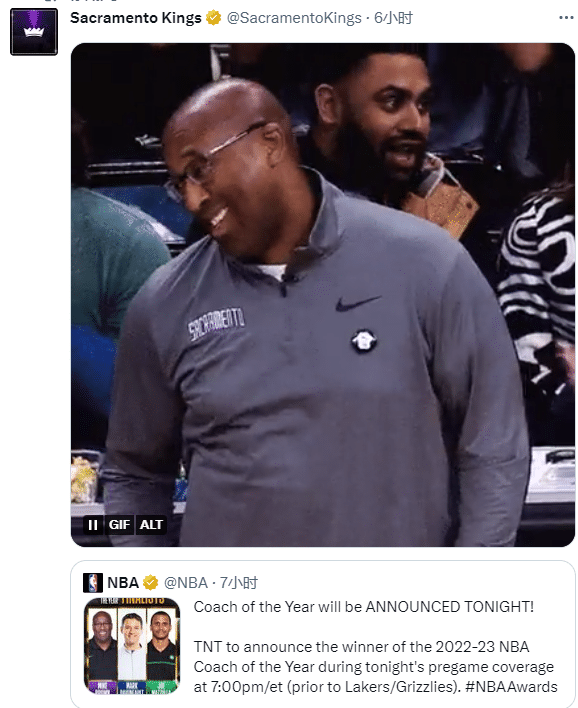Open the Sacramento Kings profile avatar
578x708 pixels.
tap(34, 32)
